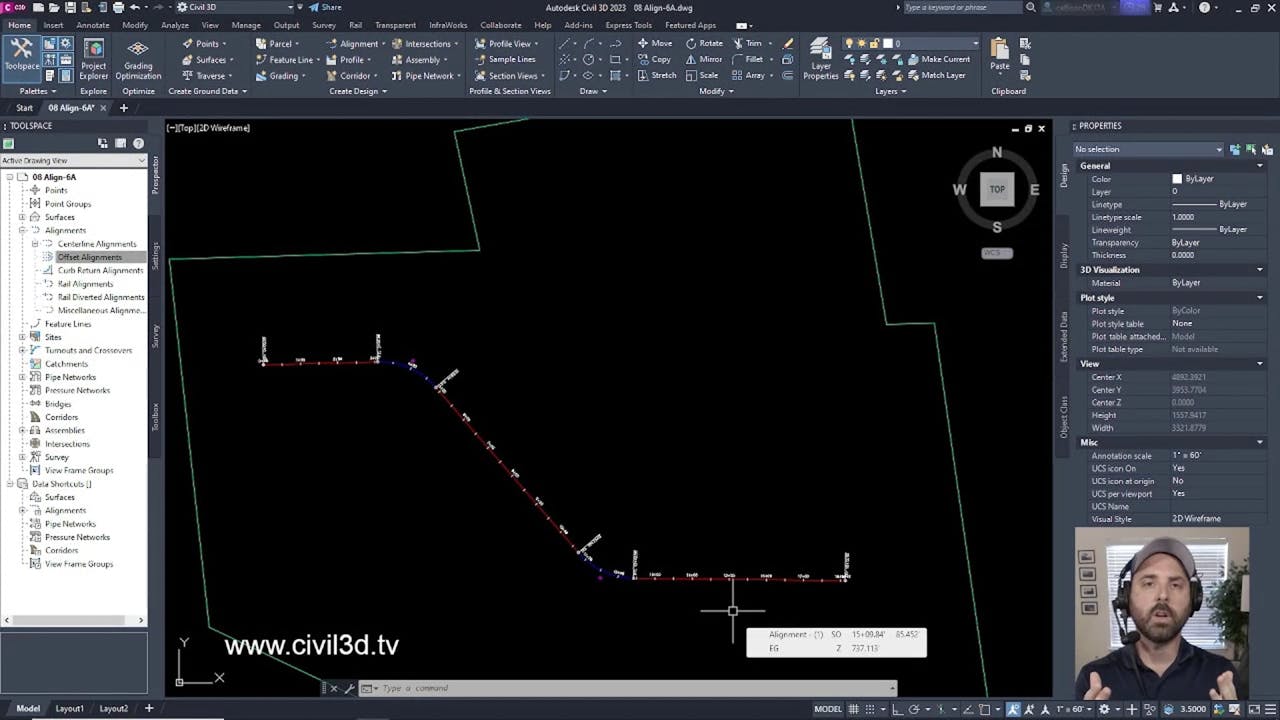The height and width of the screenshot is (720, 1280).
Task: Select the Project Explorer icon
Action: [x=93, y=55]
